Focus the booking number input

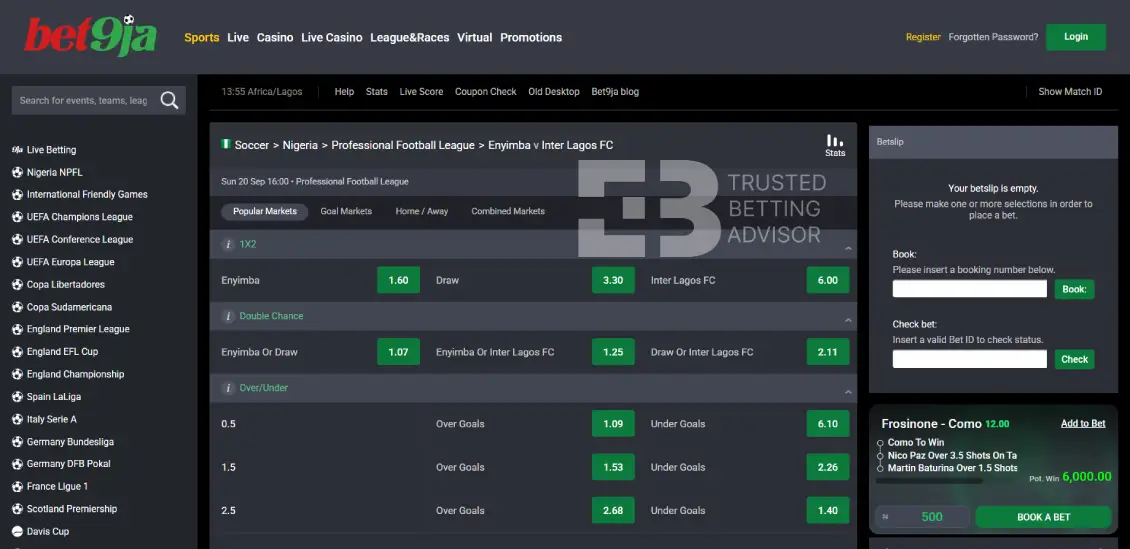969,289
